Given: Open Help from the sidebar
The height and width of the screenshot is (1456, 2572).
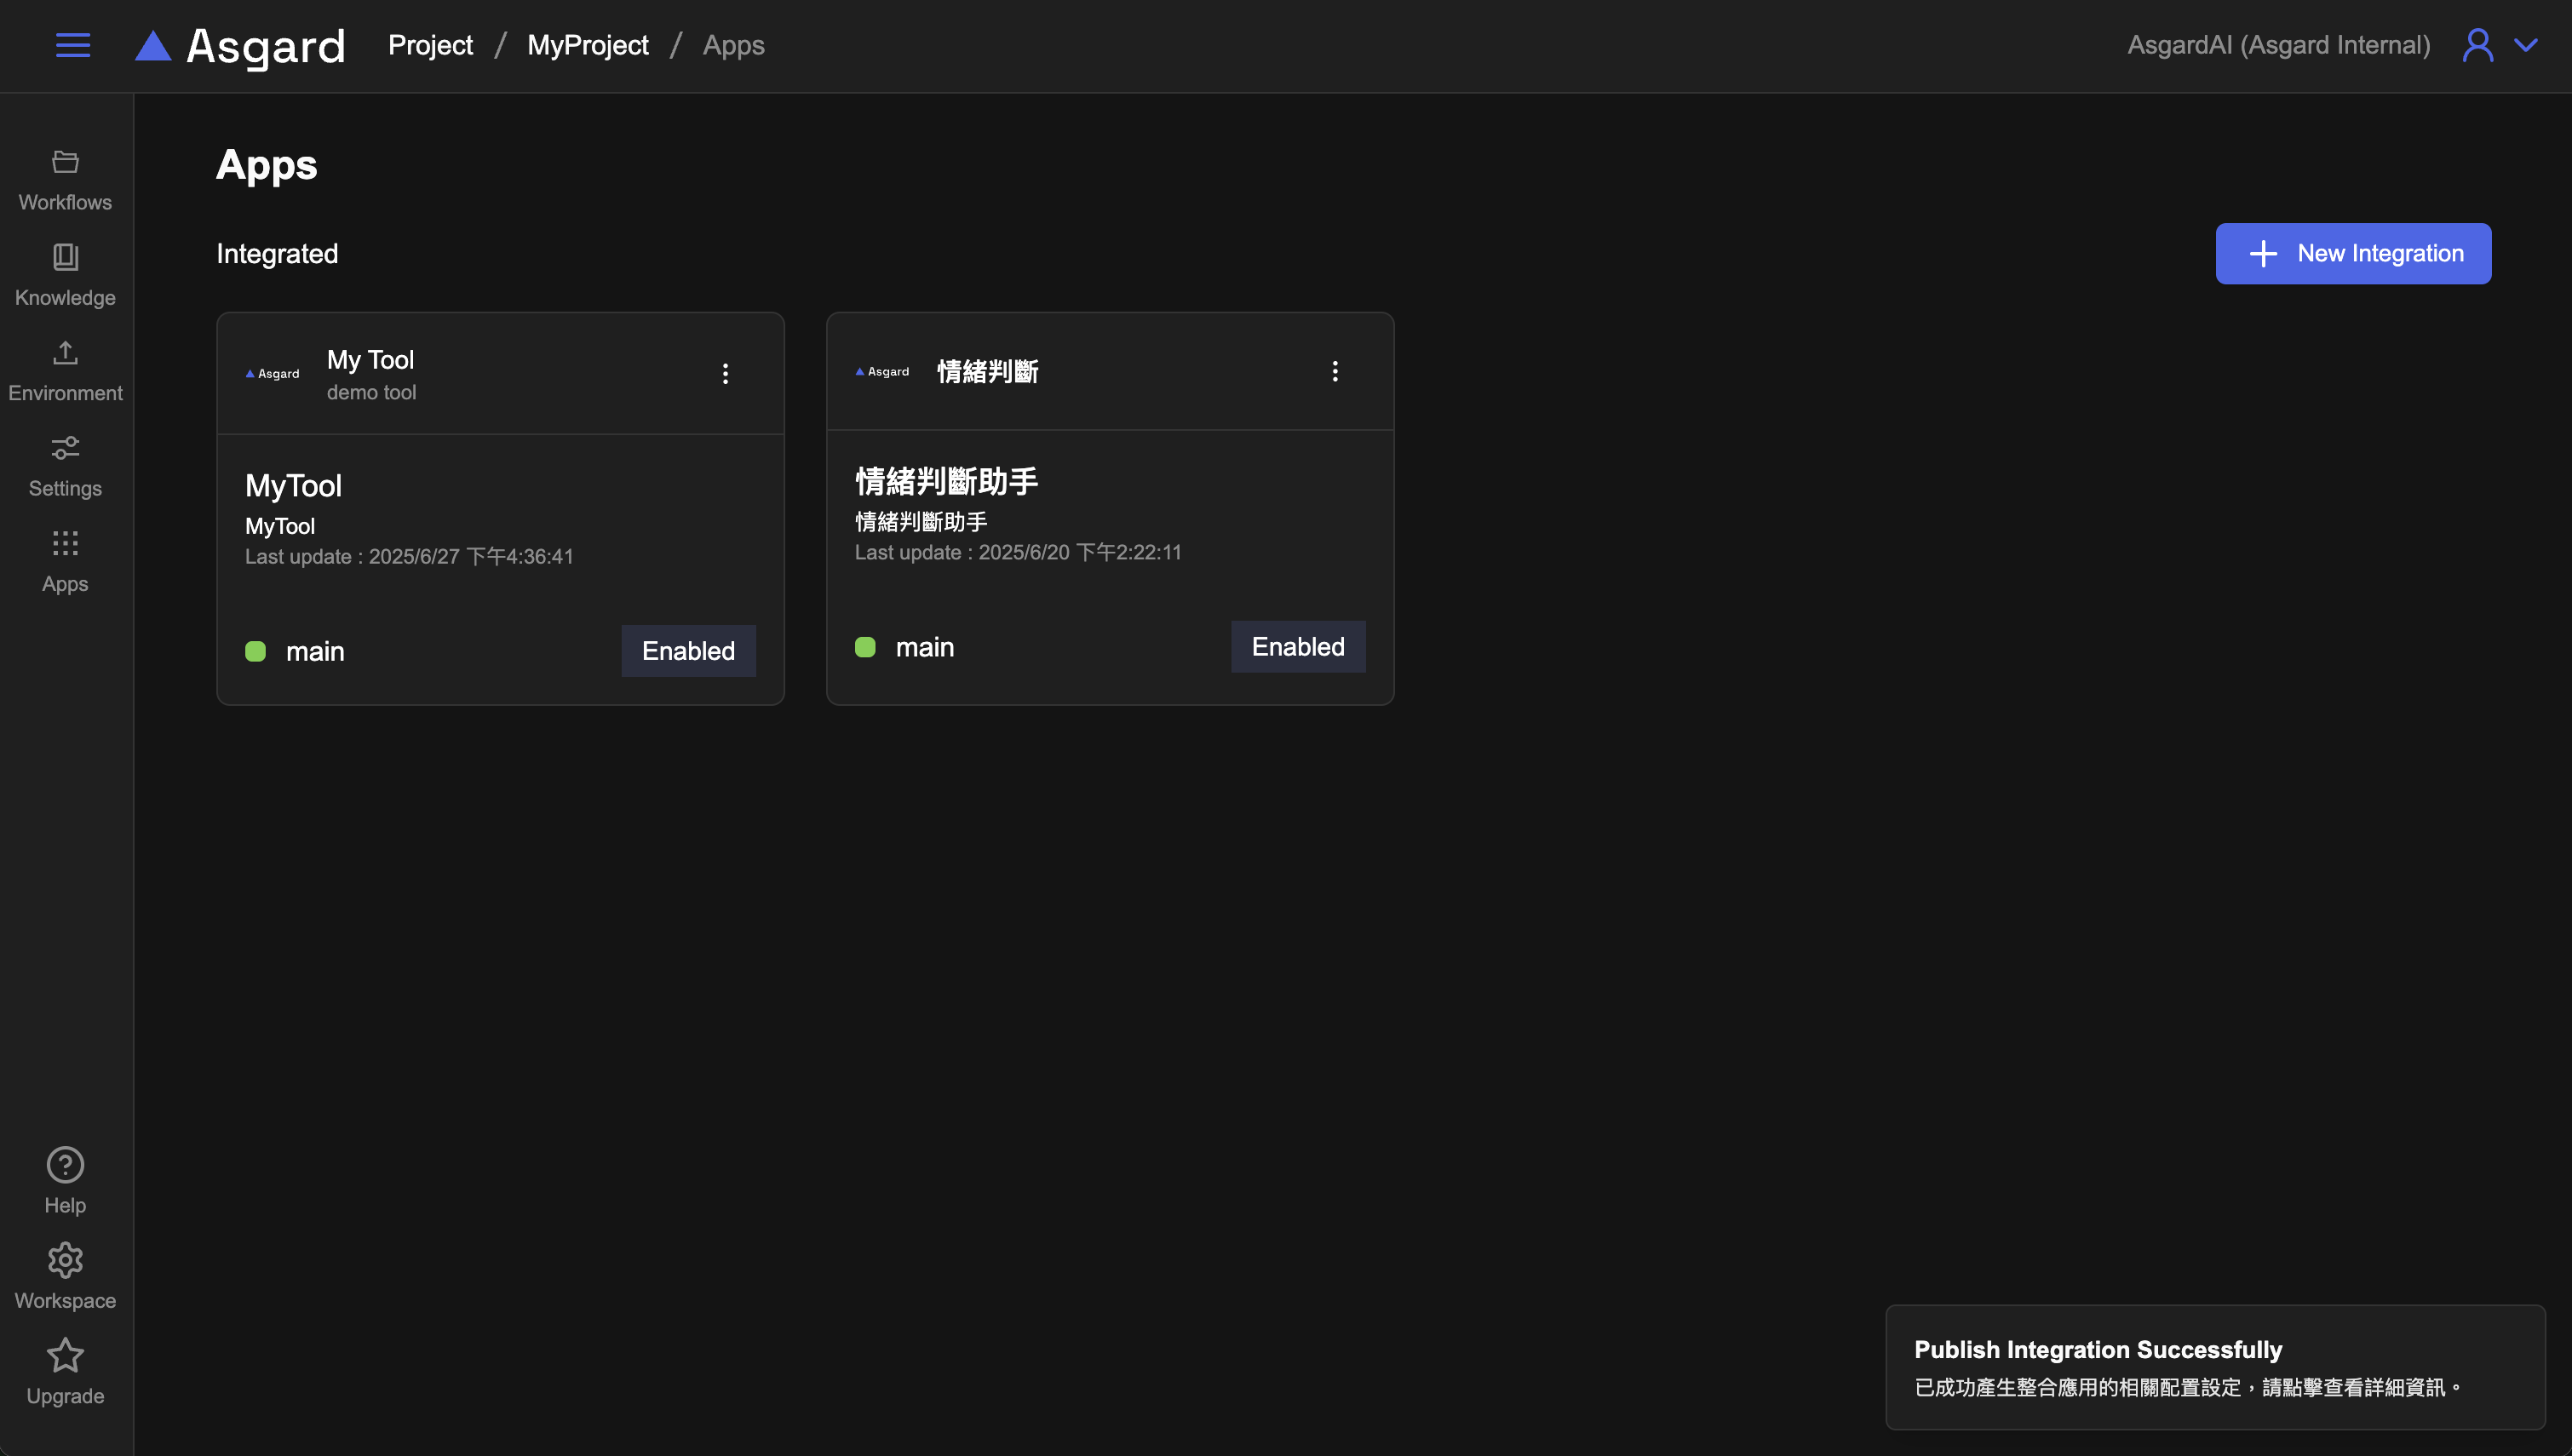Looking at the screenshot, I should coord(65,1181).
